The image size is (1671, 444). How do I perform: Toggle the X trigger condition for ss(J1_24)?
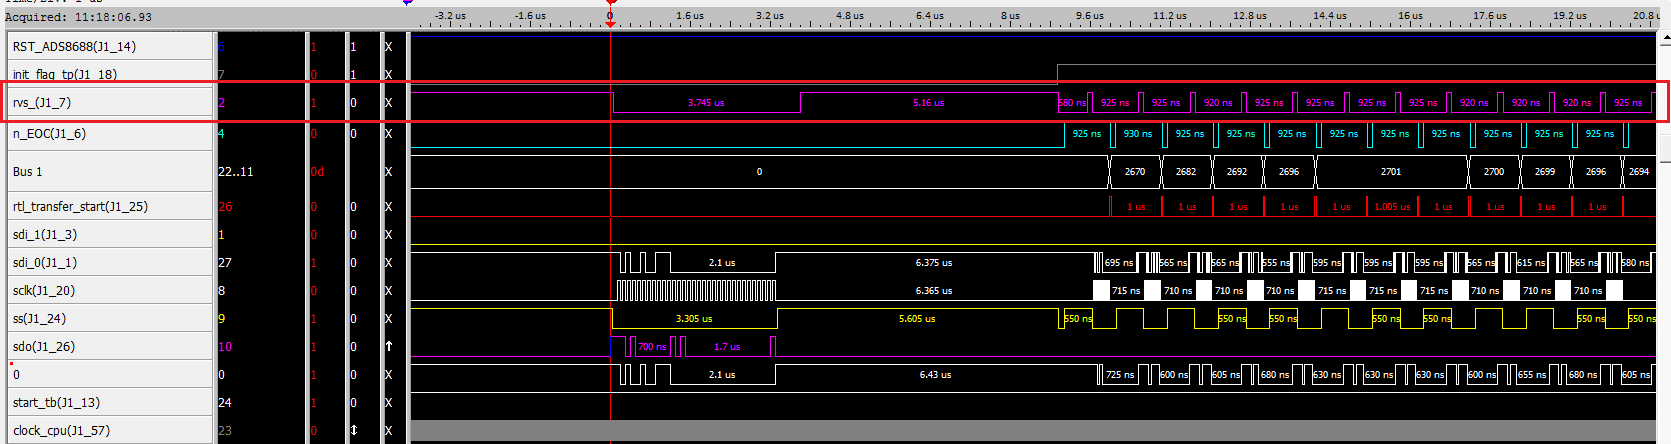coord(388,318)
